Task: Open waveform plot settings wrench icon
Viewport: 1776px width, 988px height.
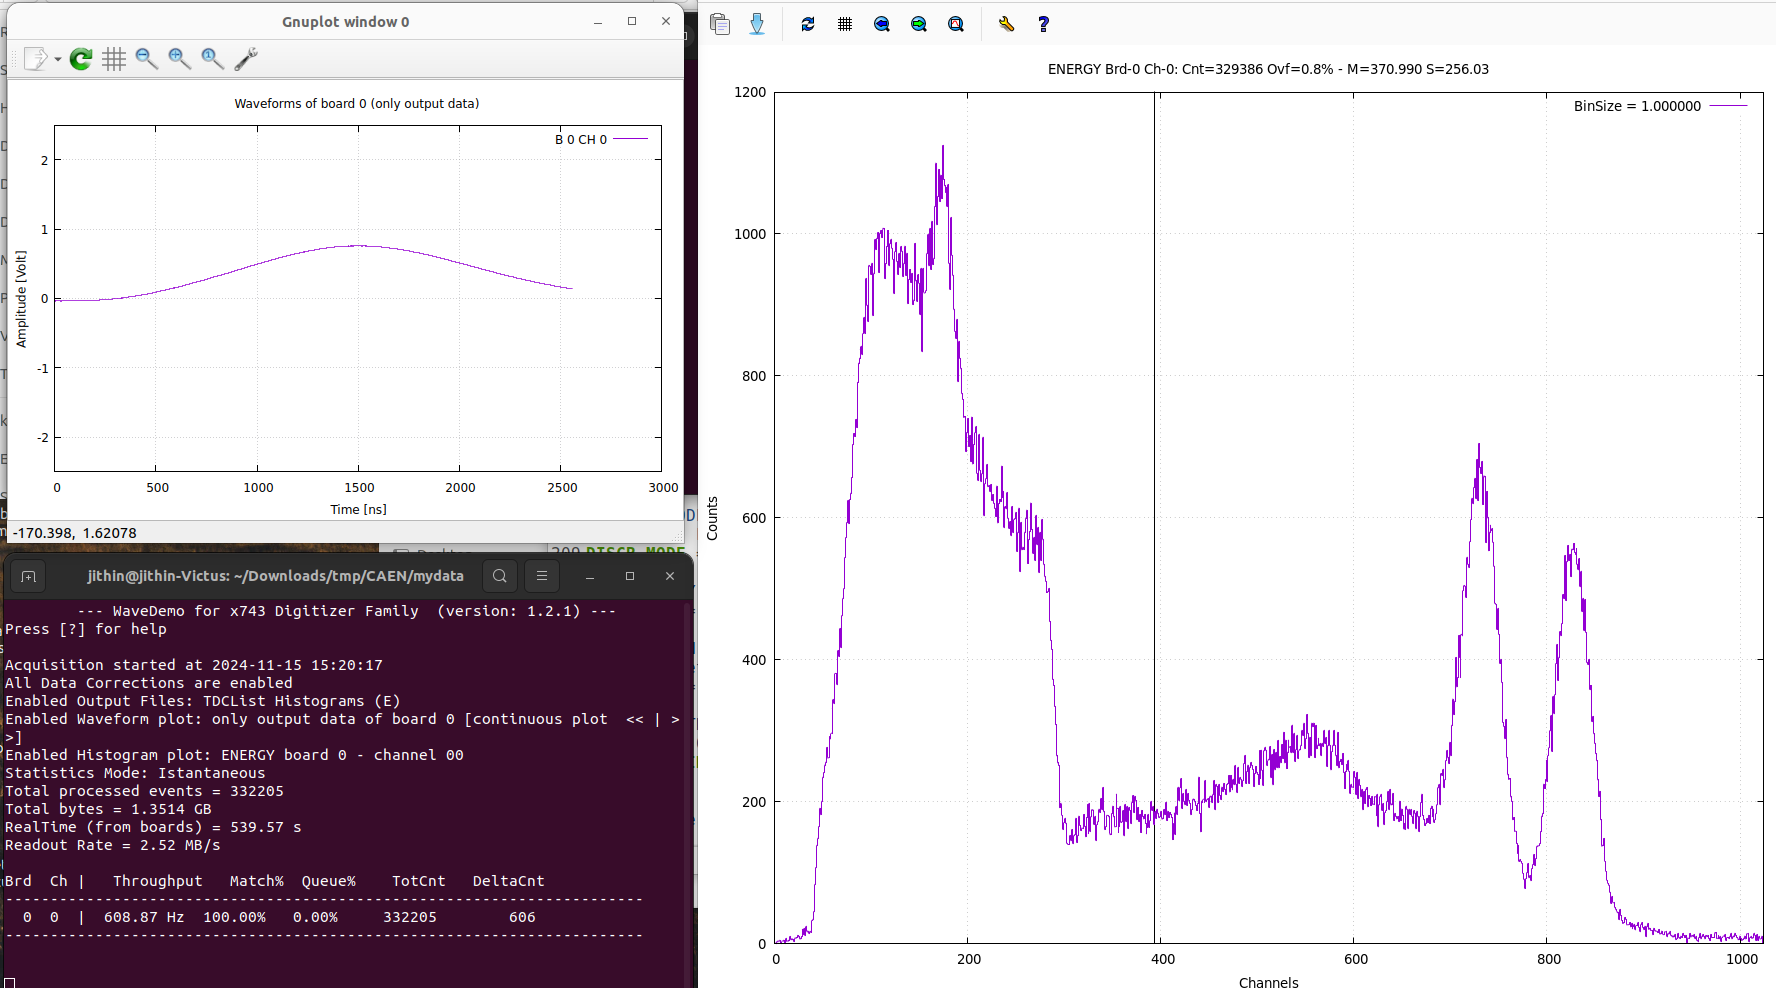Action: 246,59
